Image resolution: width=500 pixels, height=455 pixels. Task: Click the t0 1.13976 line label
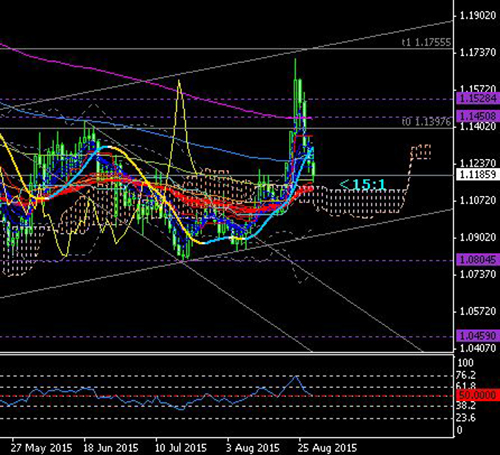click(x=426, y=122)
